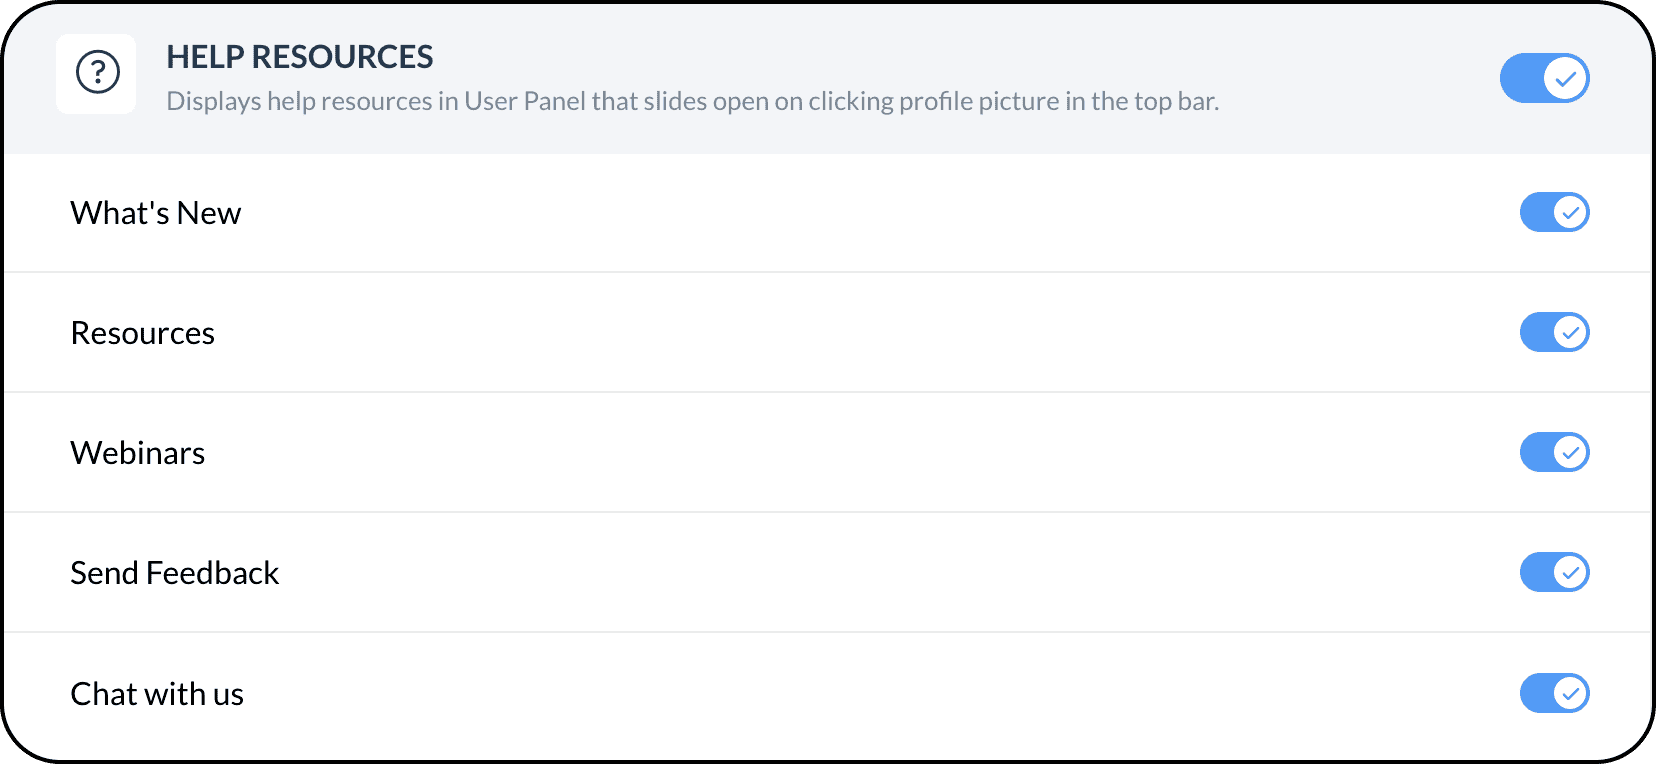Click the checkmark knob on Help Resources switch
This screenshot has width=1656, height=764.
[1566, 78]
